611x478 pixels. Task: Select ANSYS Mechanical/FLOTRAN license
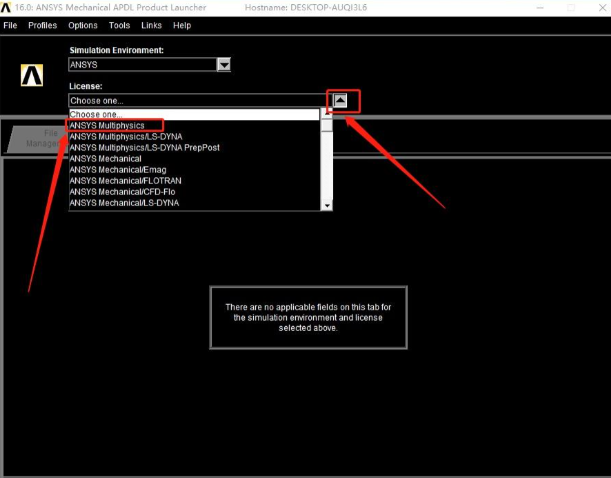[x=194, y=181]
